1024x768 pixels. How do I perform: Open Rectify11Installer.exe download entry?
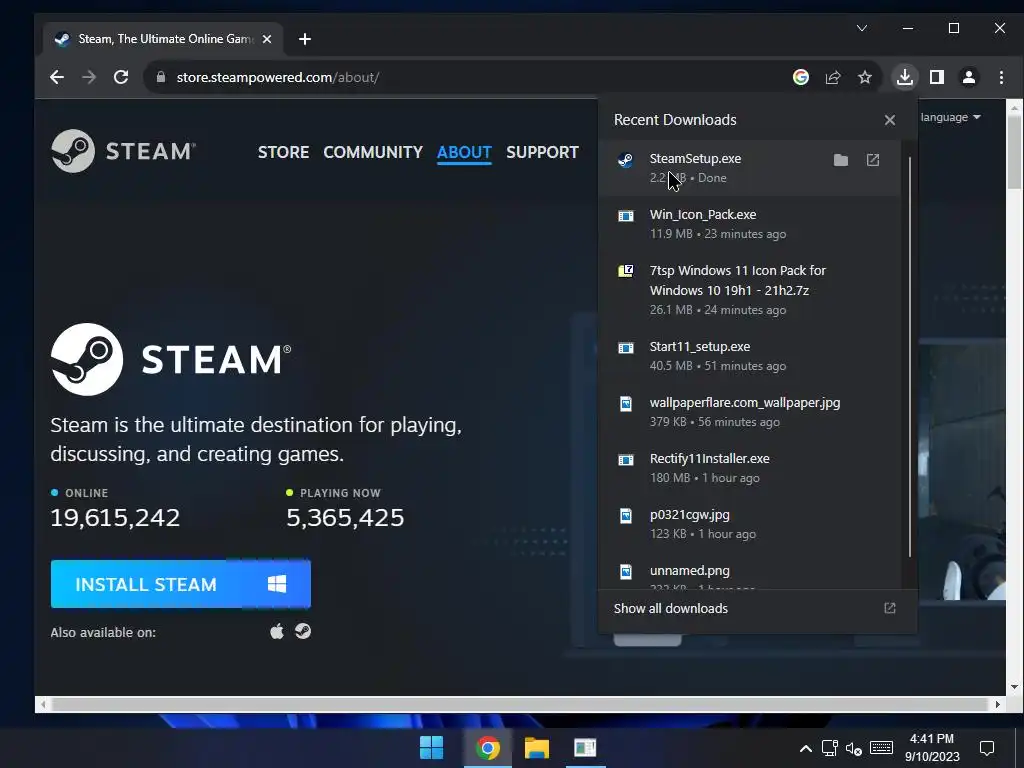coord(749,468)
